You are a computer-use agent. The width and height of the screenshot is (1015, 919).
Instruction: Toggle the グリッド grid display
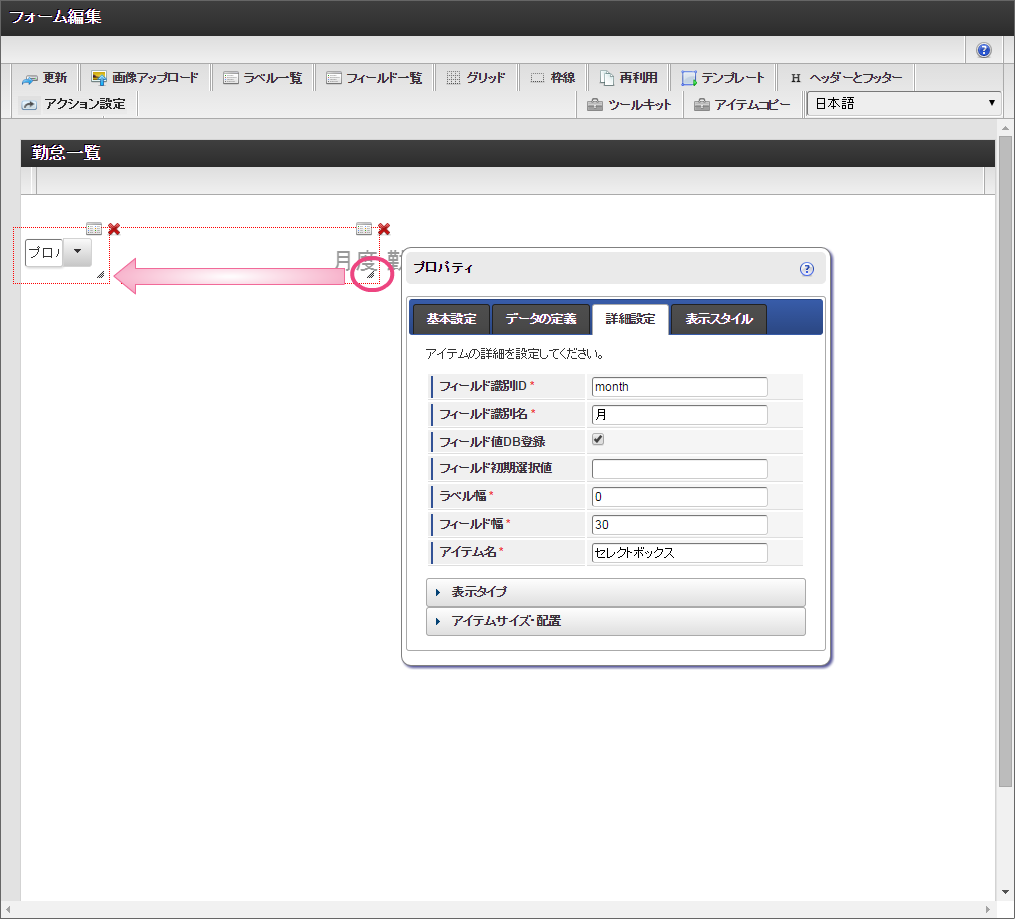476,78
